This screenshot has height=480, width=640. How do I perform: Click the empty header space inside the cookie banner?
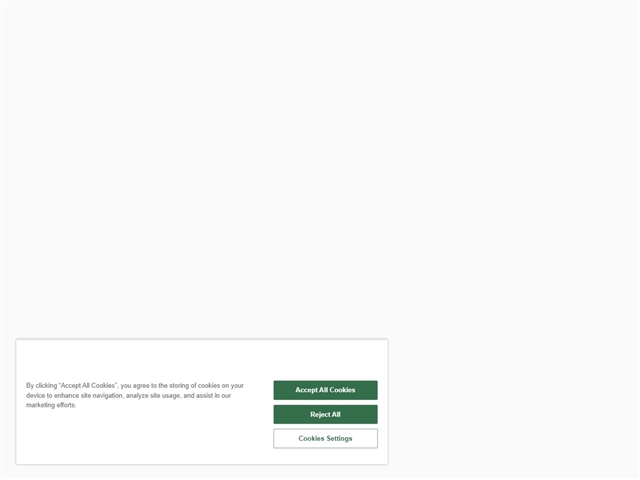pyautogui.click(x=202, y=358)
